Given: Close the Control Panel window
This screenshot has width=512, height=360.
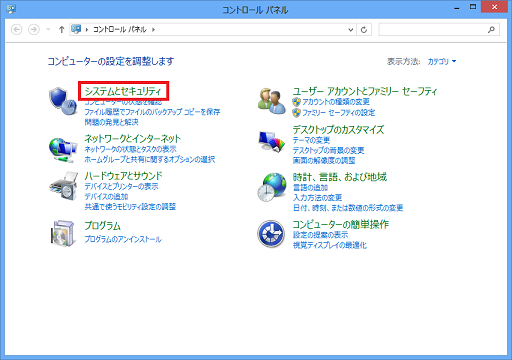Looking at the screenshot, I should 494,7.
